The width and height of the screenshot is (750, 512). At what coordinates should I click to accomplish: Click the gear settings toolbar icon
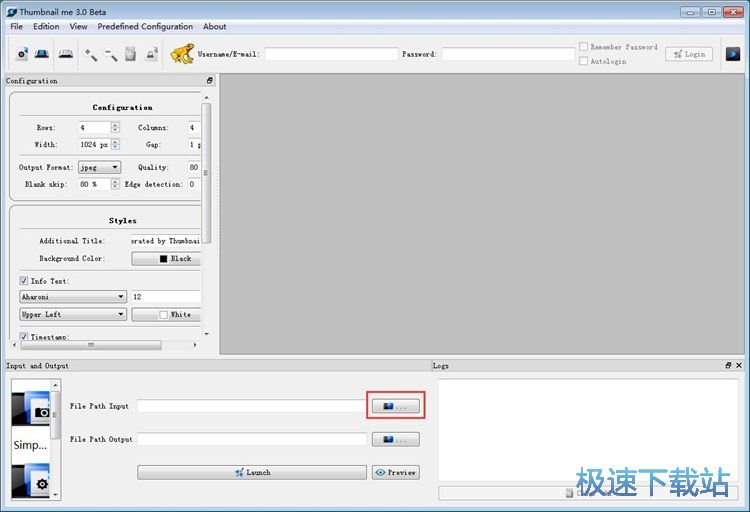(22, 54)
